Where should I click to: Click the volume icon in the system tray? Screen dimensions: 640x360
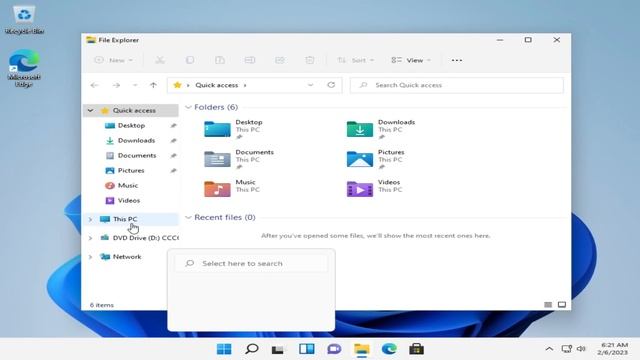coord(581,349)
